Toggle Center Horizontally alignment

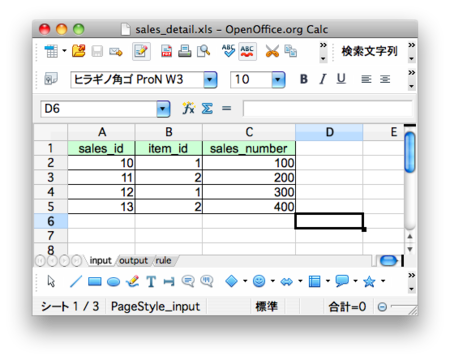(385, 79)
